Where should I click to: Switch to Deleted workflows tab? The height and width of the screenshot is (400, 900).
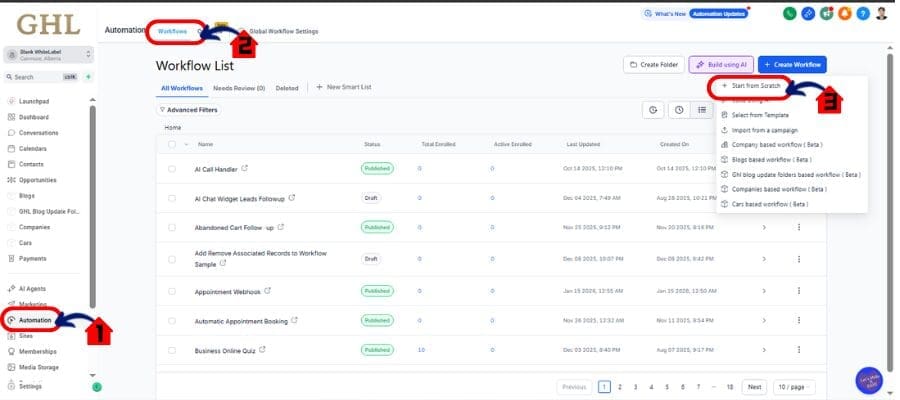(287, 88)
